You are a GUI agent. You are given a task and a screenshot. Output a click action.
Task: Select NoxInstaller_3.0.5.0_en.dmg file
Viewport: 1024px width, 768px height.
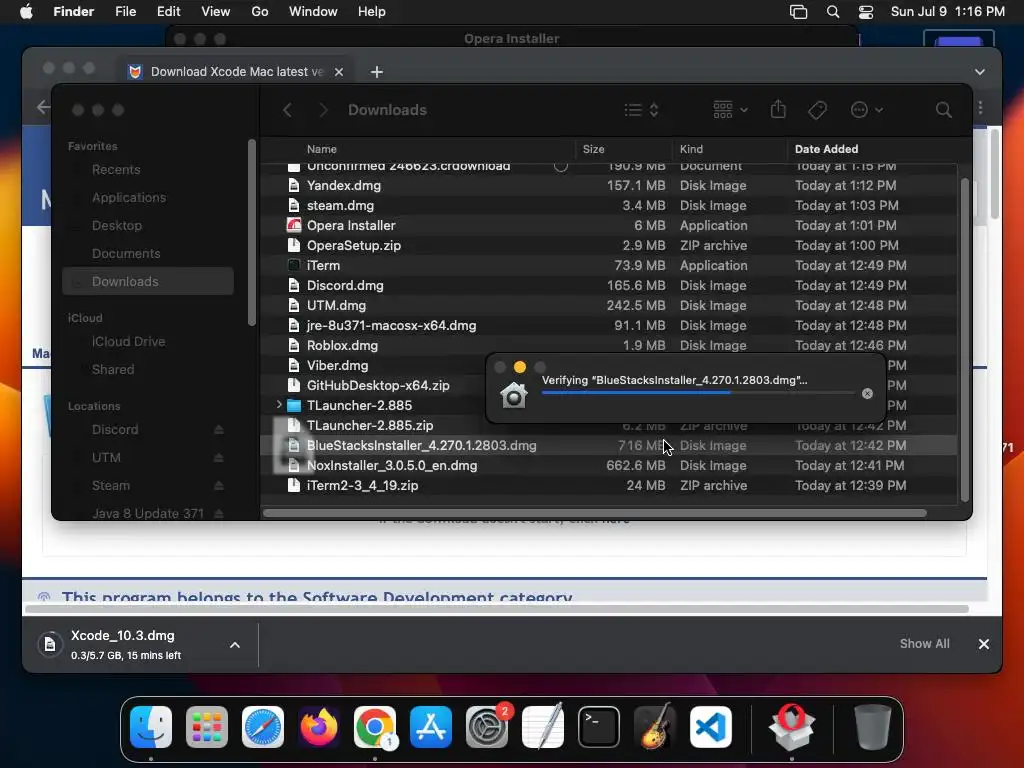click(x=609, y=466)
